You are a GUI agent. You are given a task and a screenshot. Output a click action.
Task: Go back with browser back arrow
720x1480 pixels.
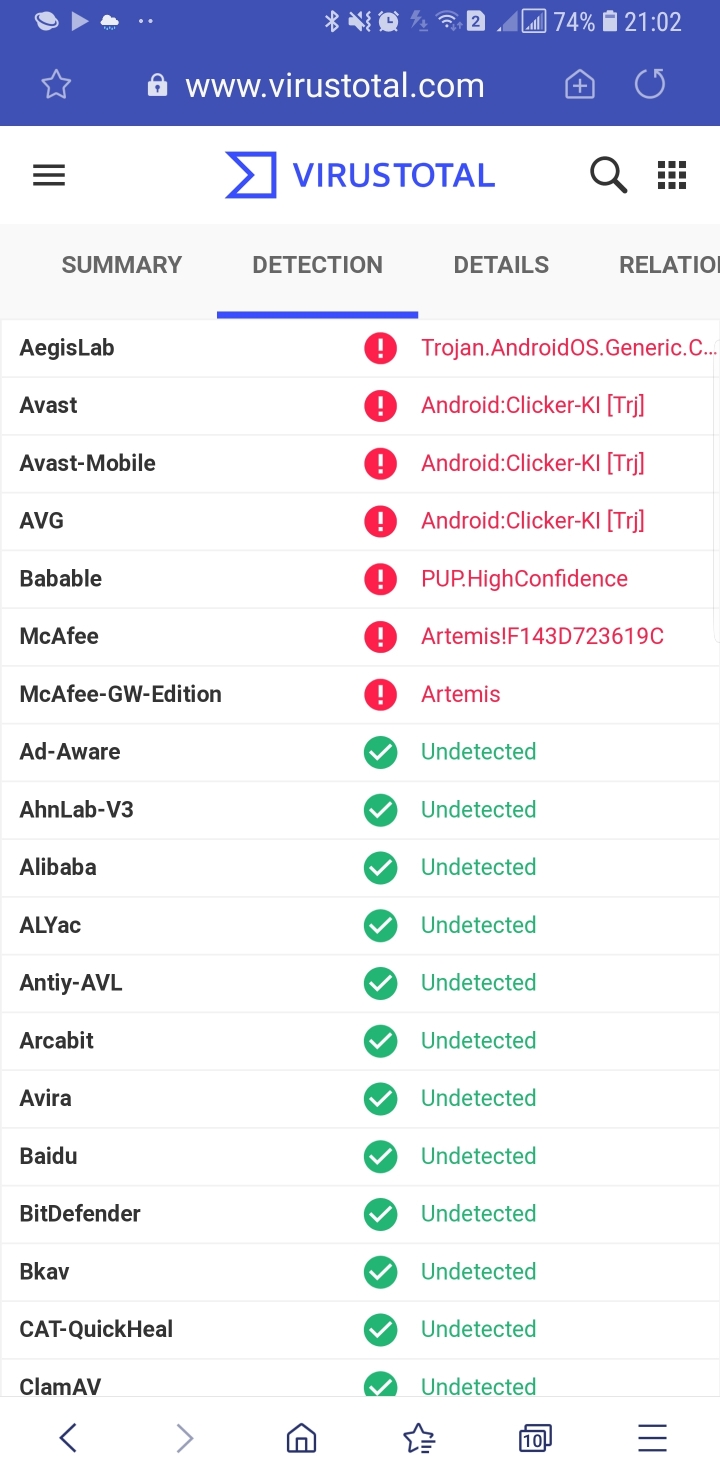68,1438
